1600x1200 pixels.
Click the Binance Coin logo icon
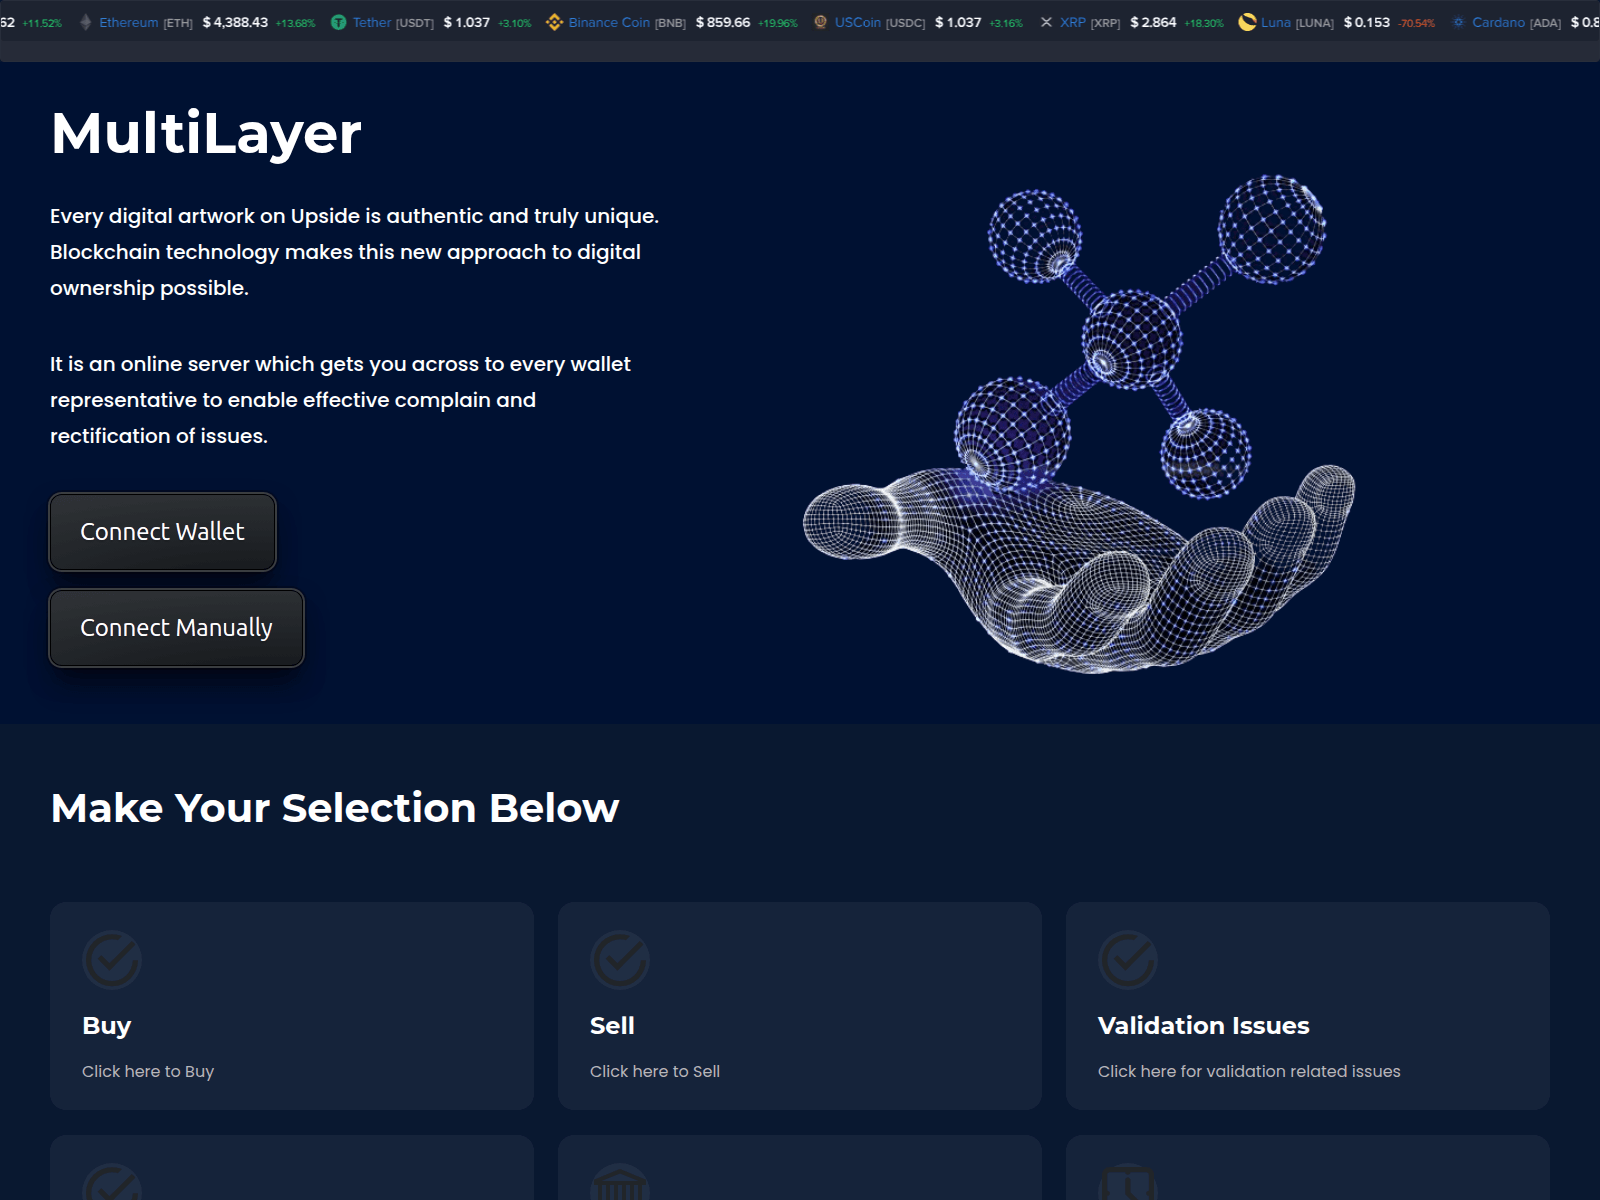(x=555, y=22)
